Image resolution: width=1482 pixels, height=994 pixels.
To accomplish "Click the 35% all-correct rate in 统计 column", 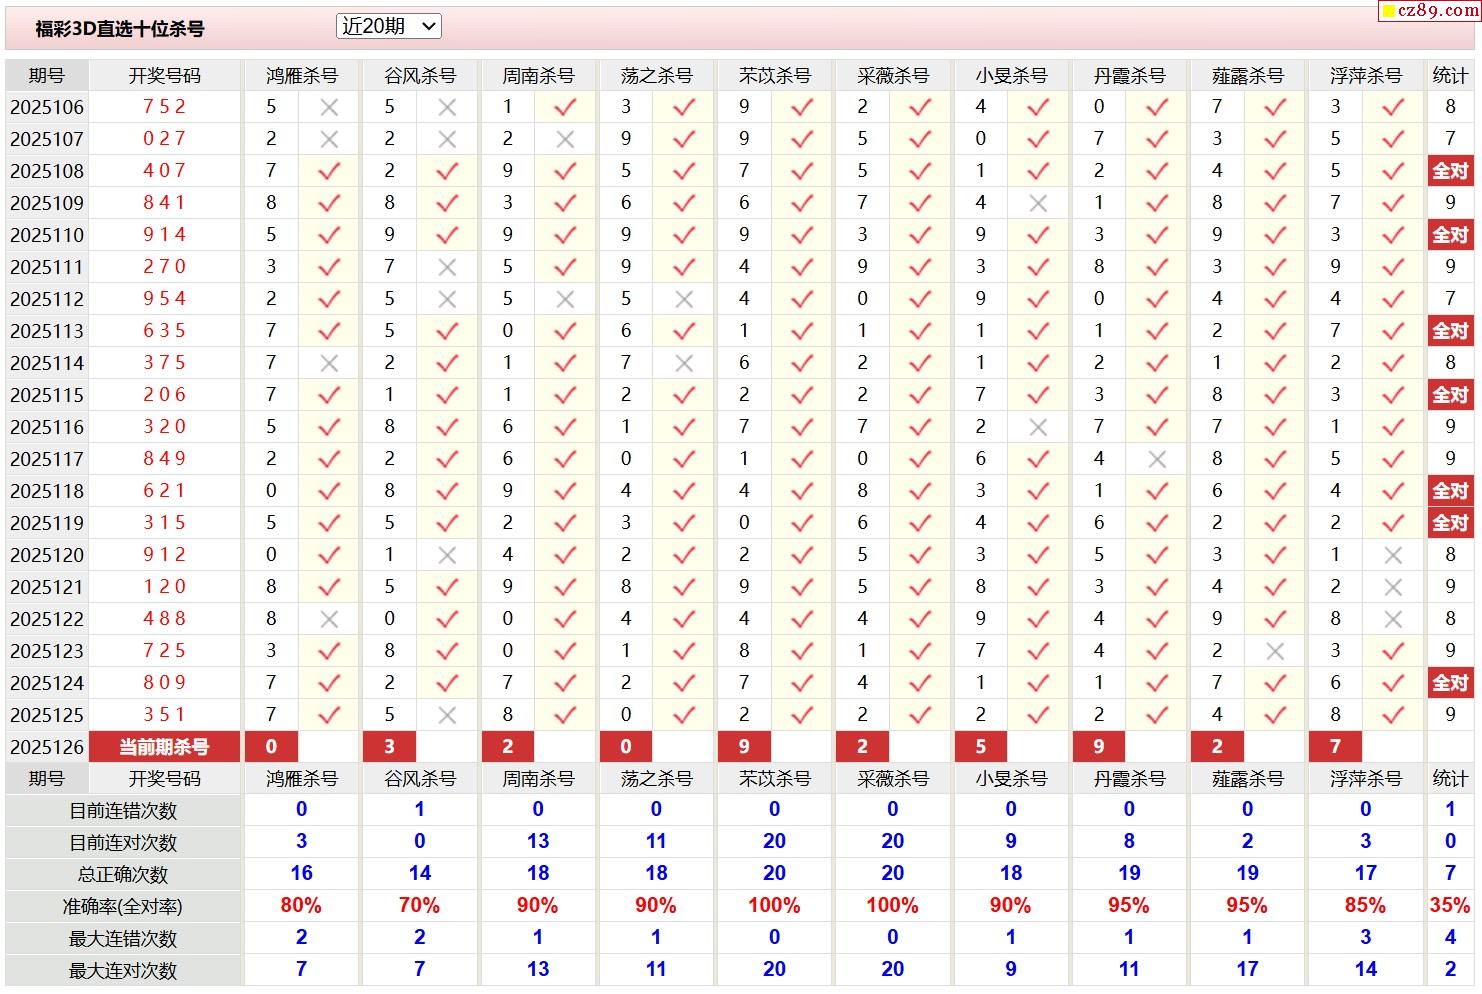I will pos(1450,906).
